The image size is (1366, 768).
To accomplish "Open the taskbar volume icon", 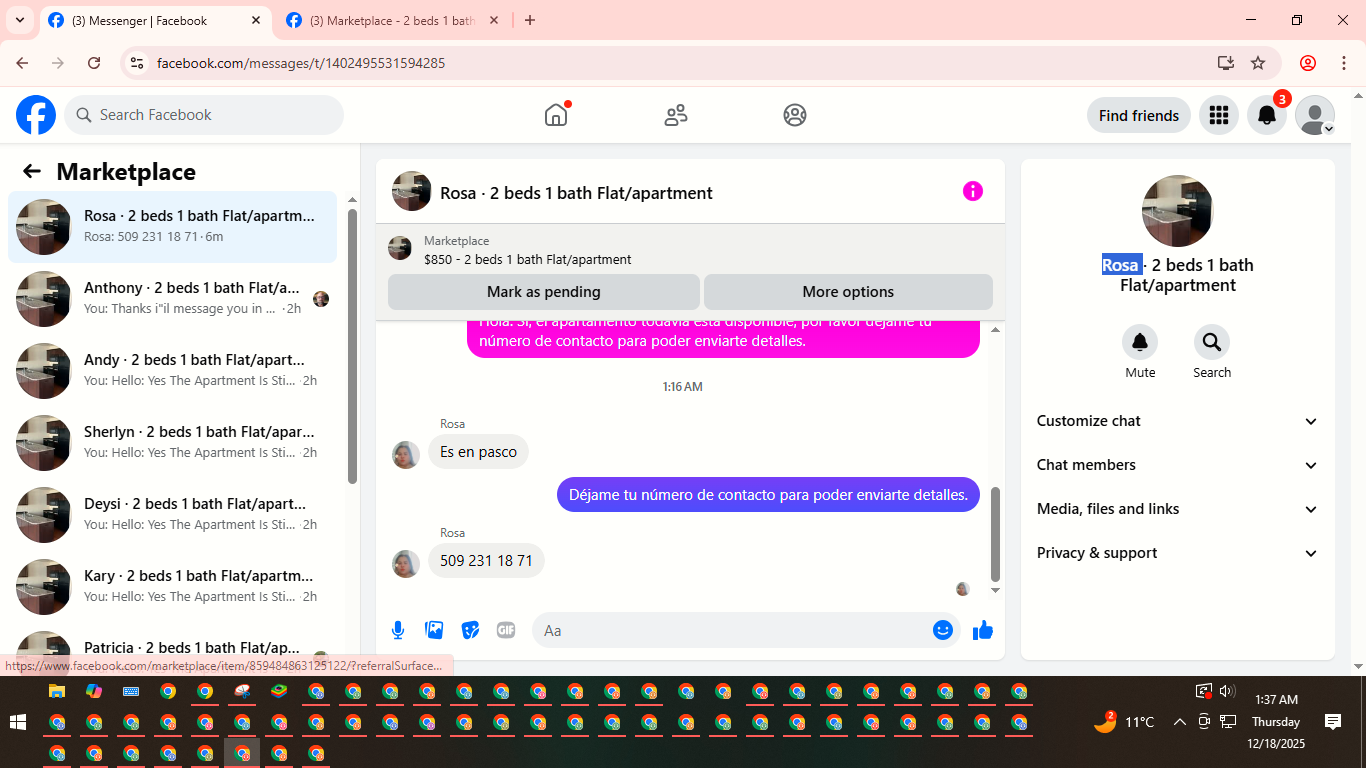I will coord(1228,691).
